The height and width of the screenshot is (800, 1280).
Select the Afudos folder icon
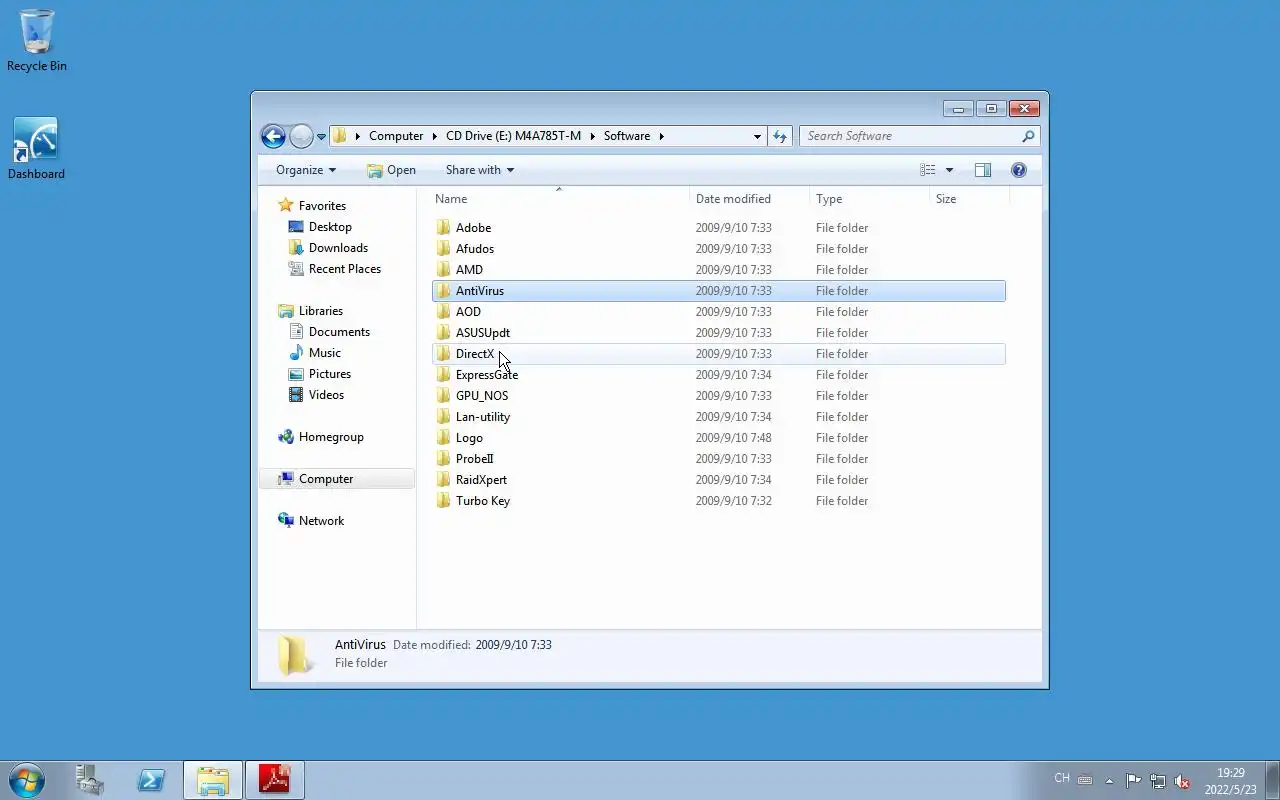click(444, 249)
